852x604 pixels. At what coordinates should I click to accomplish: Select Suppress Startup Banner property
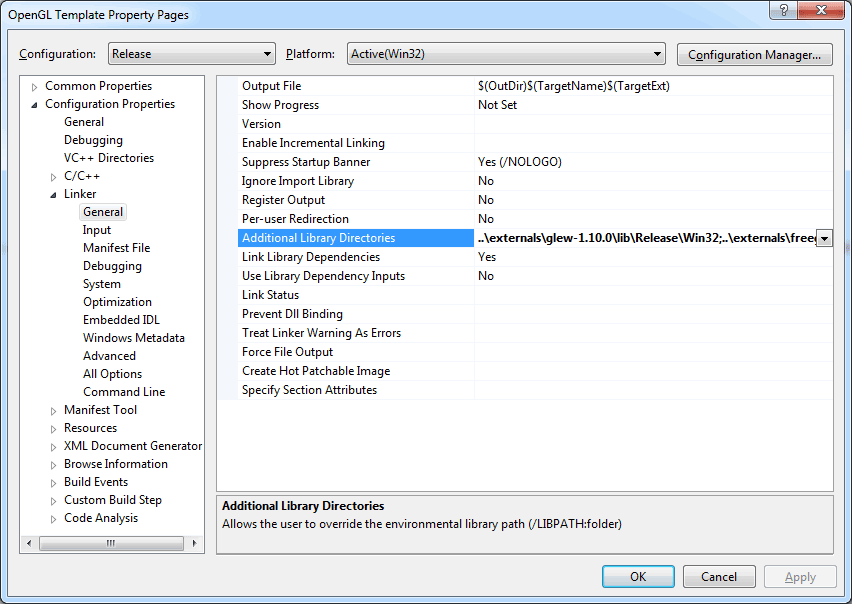(x=355, y=162)
